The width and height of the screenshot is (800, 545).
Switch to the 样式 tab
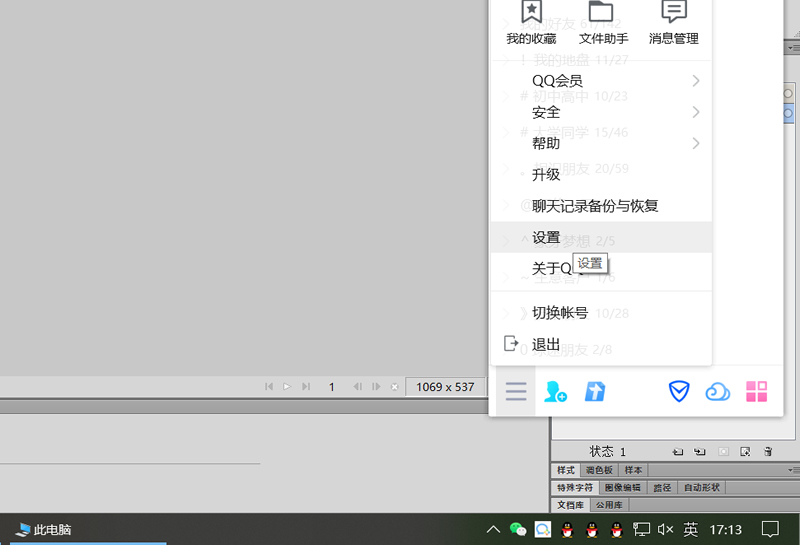[566, 470]
